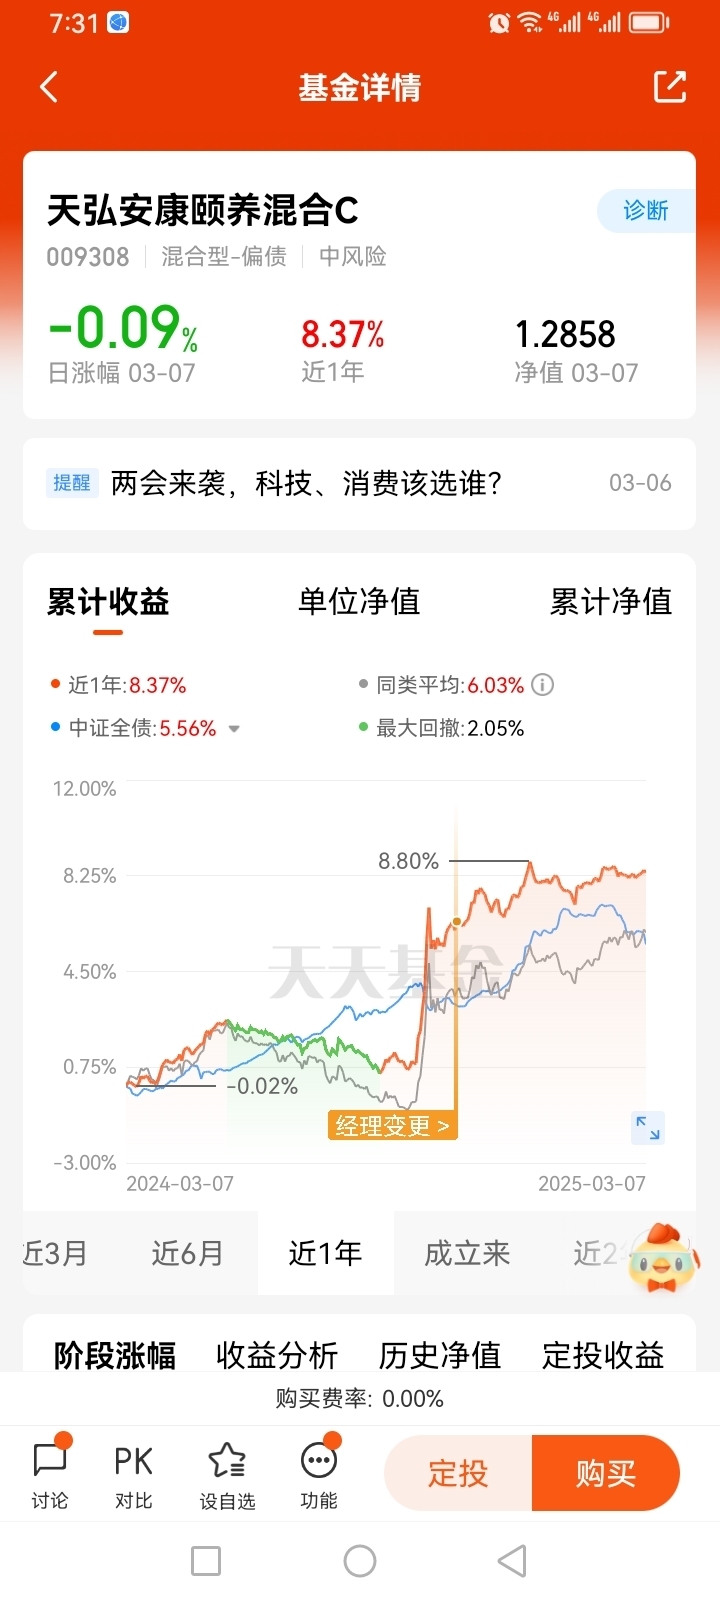Open the 讨论 discussion icon

pyautogui.click(x=50, y=1472)
